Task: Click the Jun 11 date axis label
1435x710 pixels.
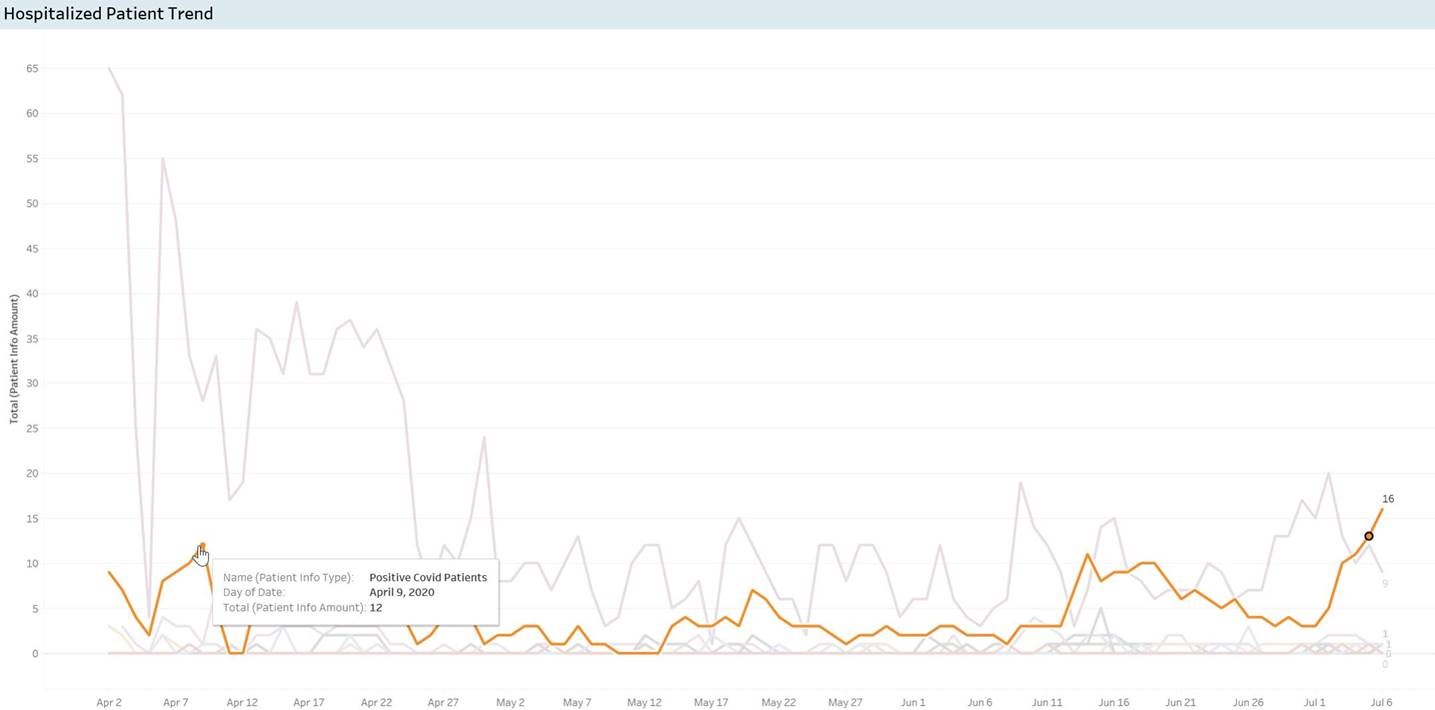Action: click(1047, 702)
